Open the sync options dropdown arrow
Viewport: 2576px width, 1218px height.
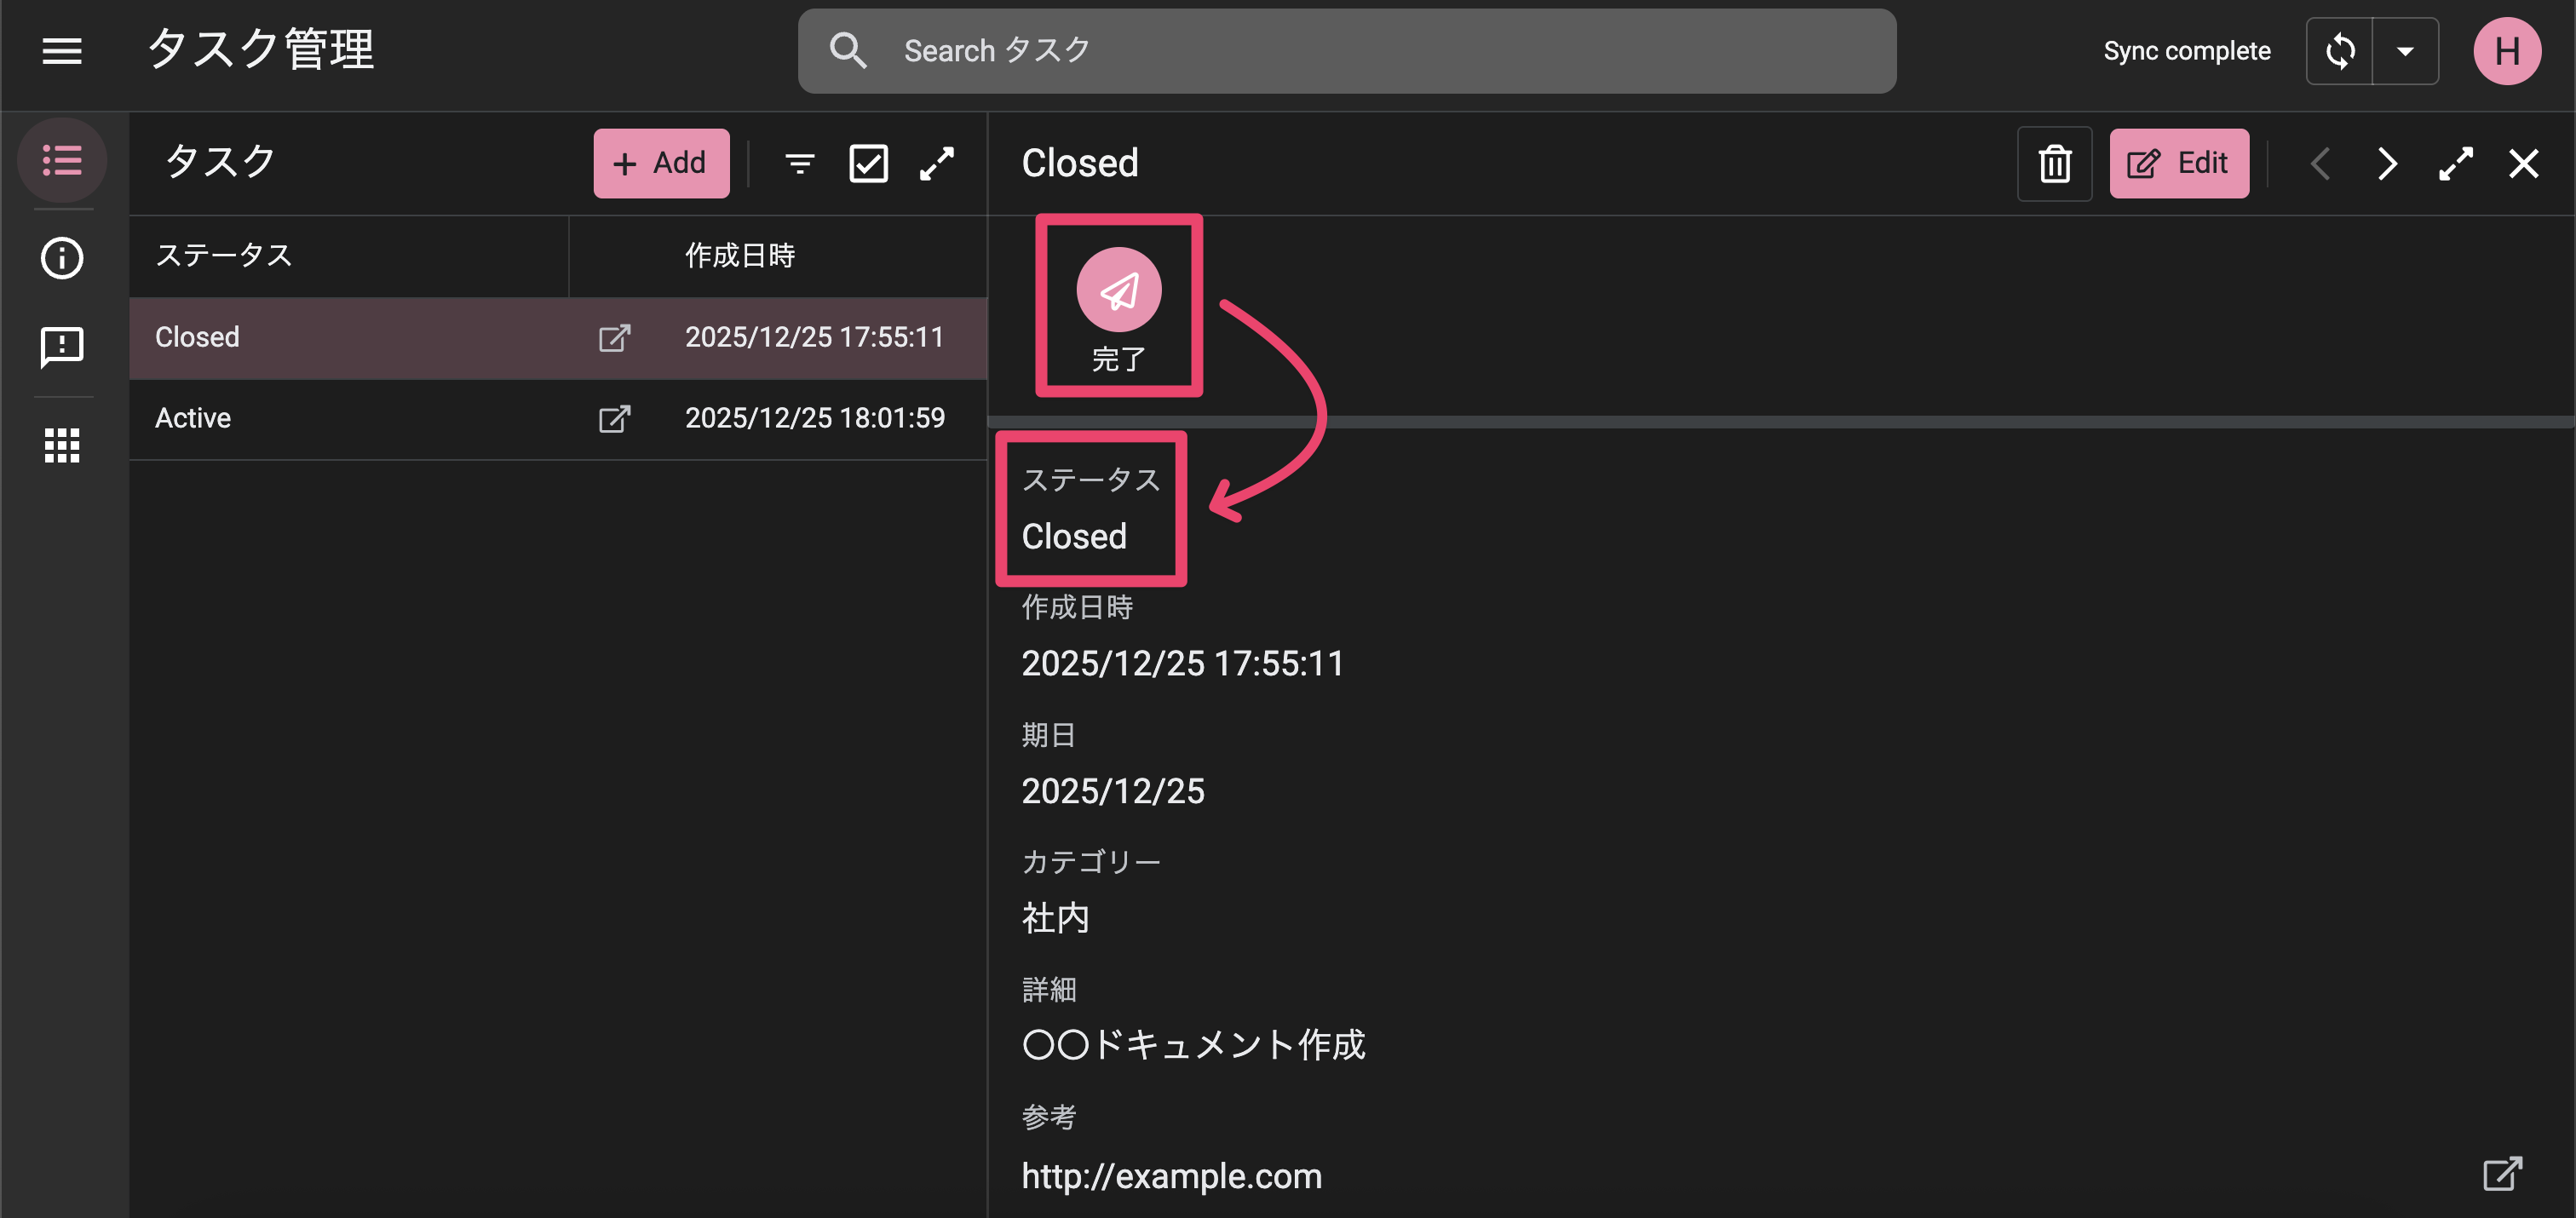[2406, 51]
